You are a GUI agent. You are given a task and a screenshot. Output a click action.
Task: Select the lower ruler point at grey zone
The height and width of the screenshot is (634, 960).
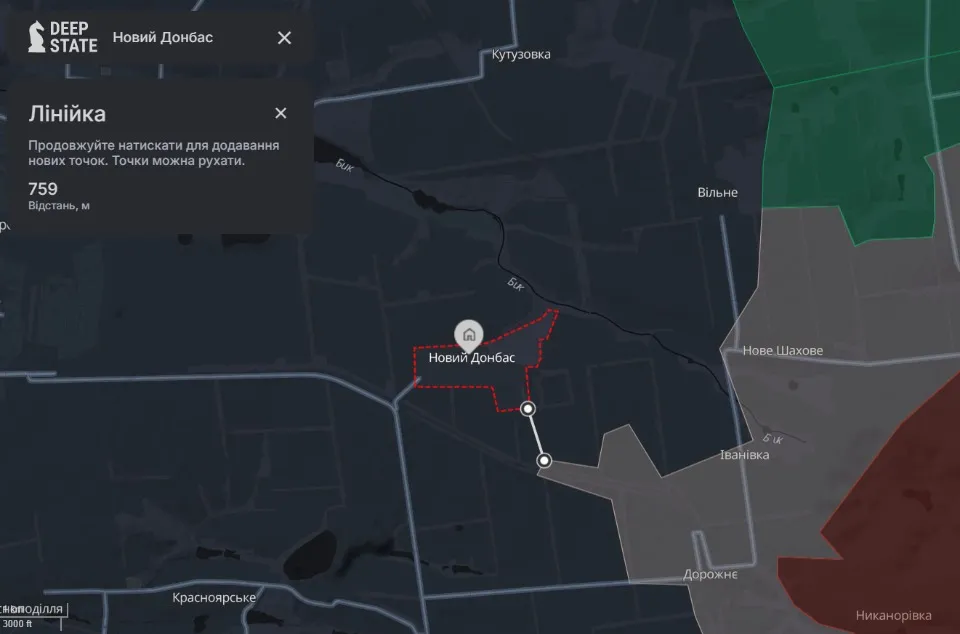544,460
